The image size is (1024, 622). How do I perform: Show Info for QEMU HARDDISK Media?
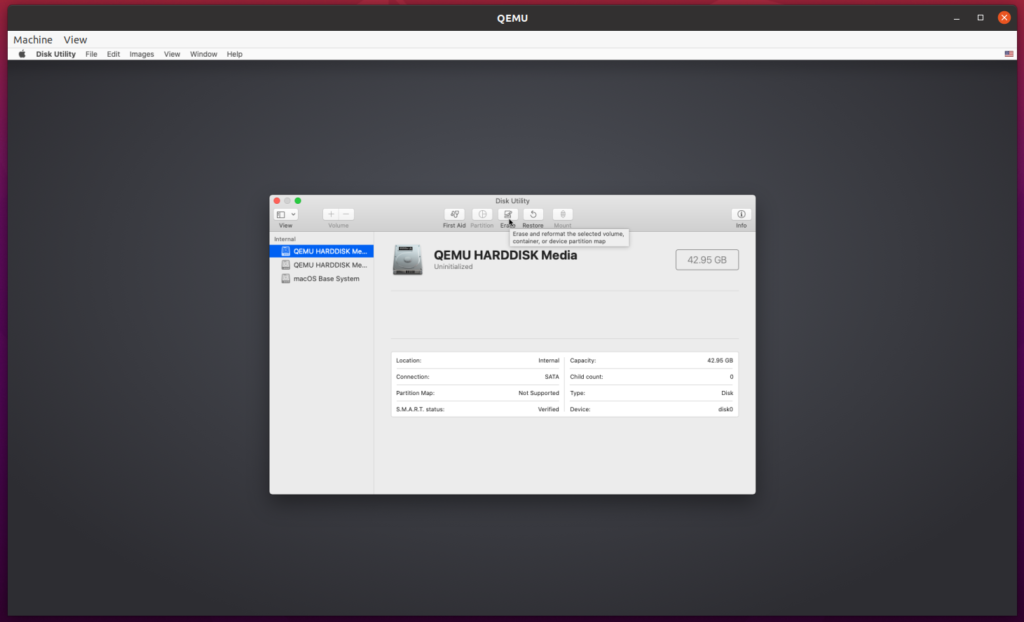point(741,214)
